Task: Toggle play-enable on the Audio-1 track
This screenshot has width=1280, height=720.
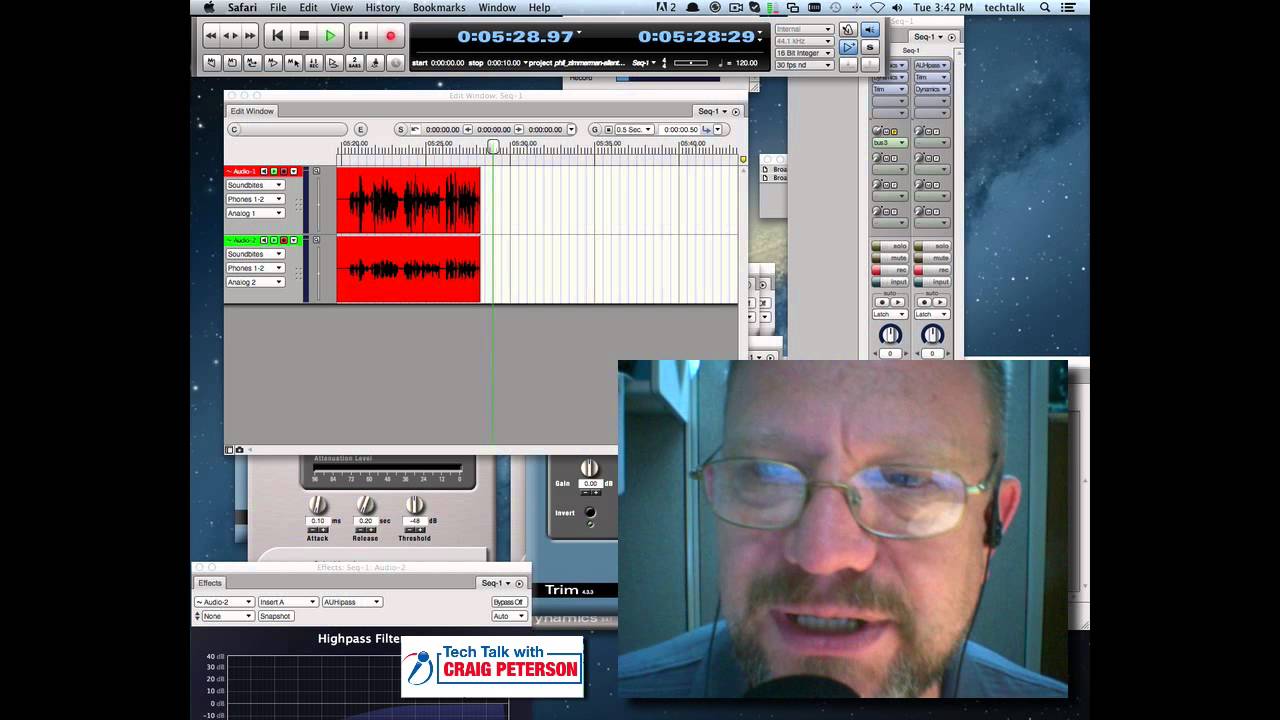Action: (274, 171)
